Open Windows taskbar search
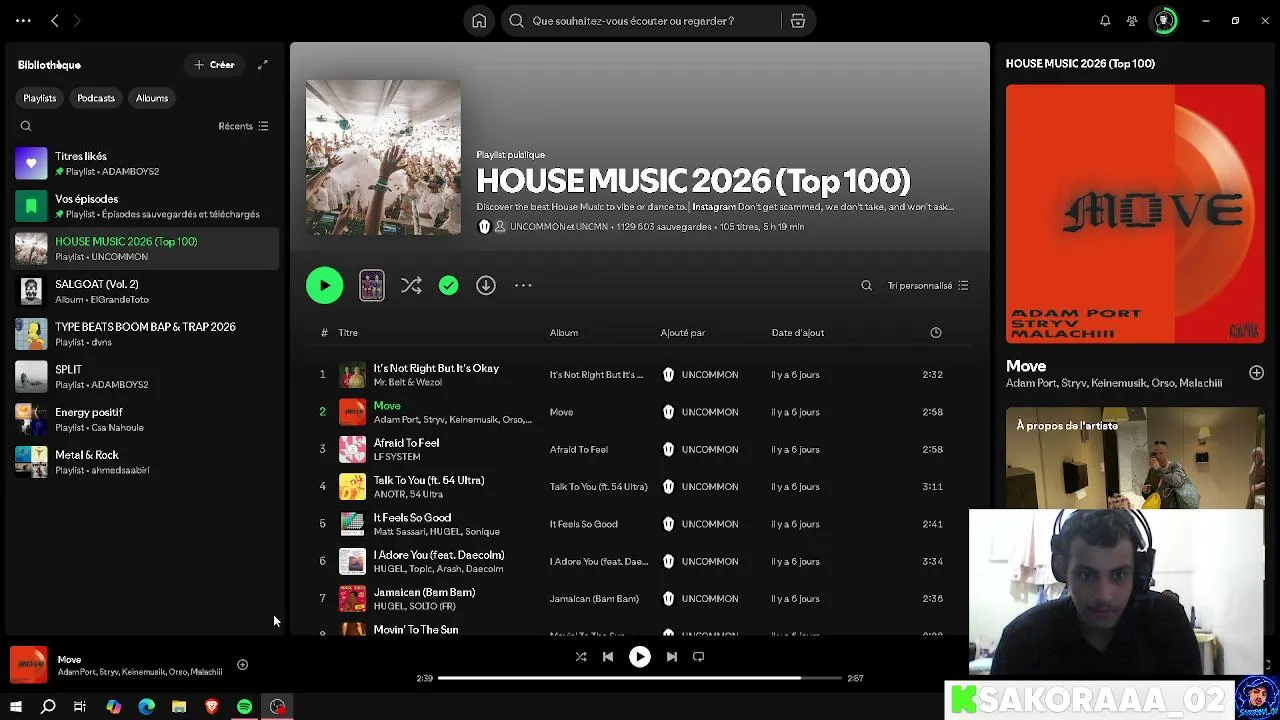The image size is (1280, 720). pos(48,707)
